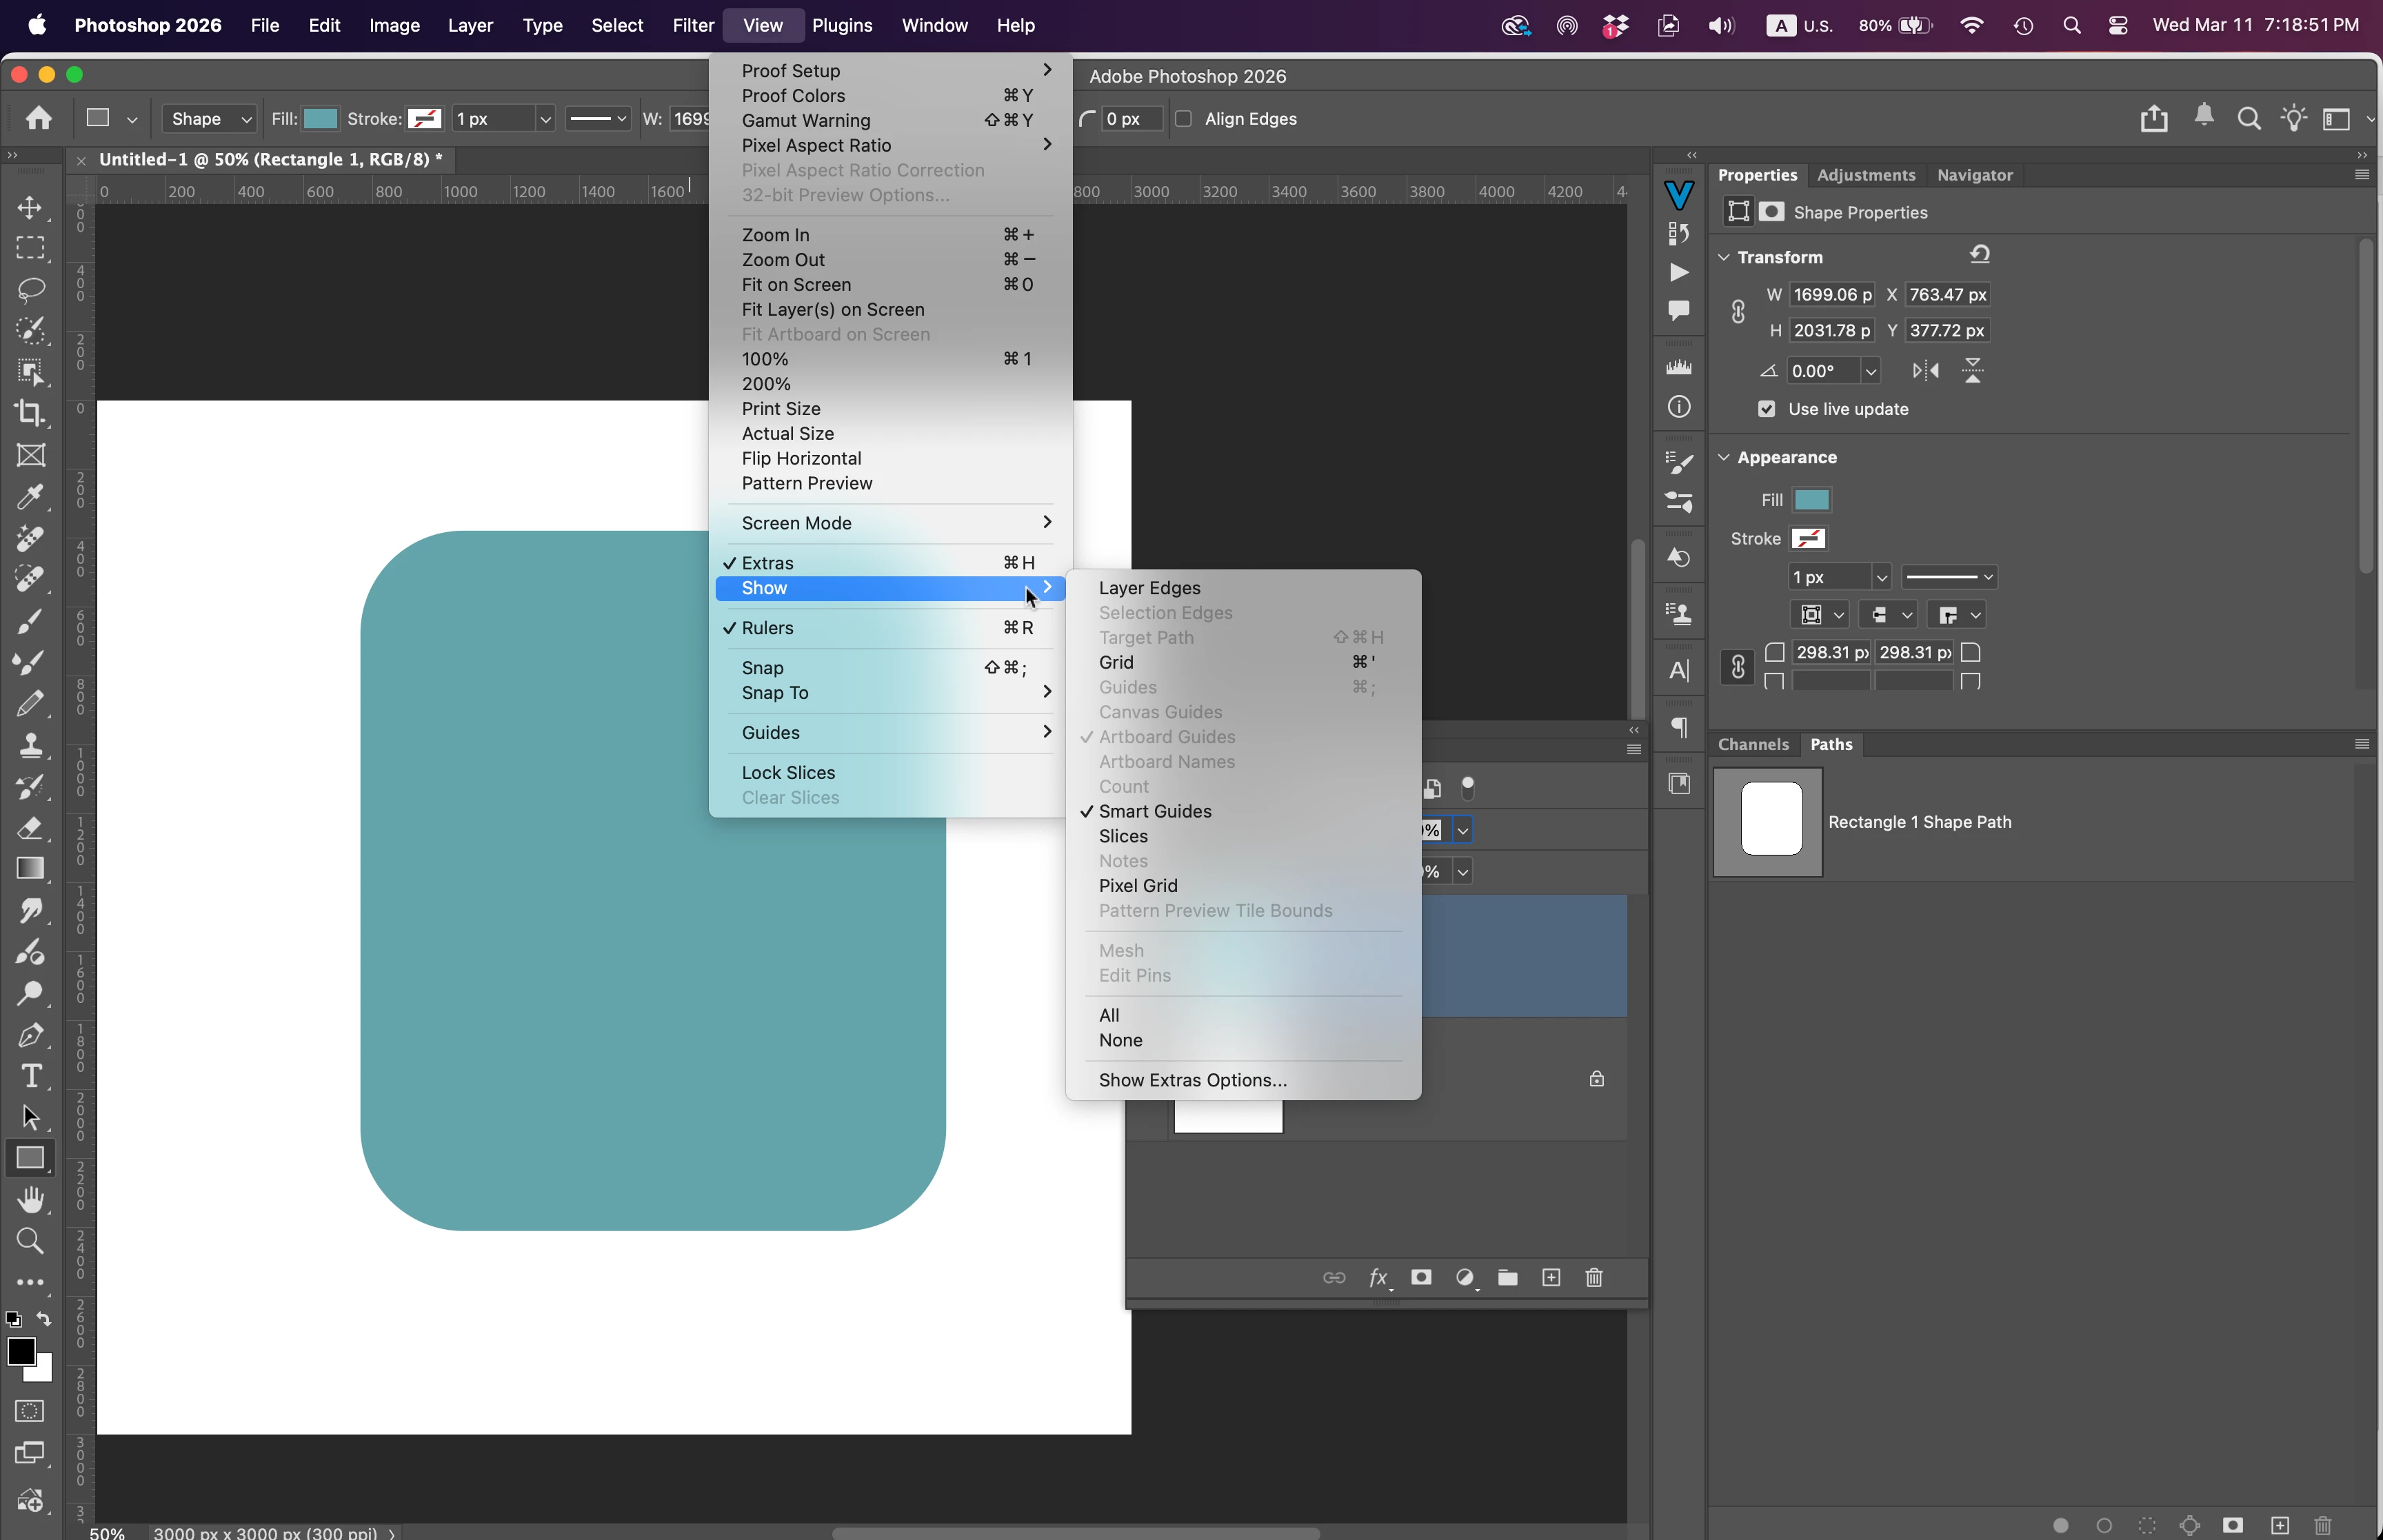
Task: Select the Horizontal Type tool
Action: point(30,1076)
